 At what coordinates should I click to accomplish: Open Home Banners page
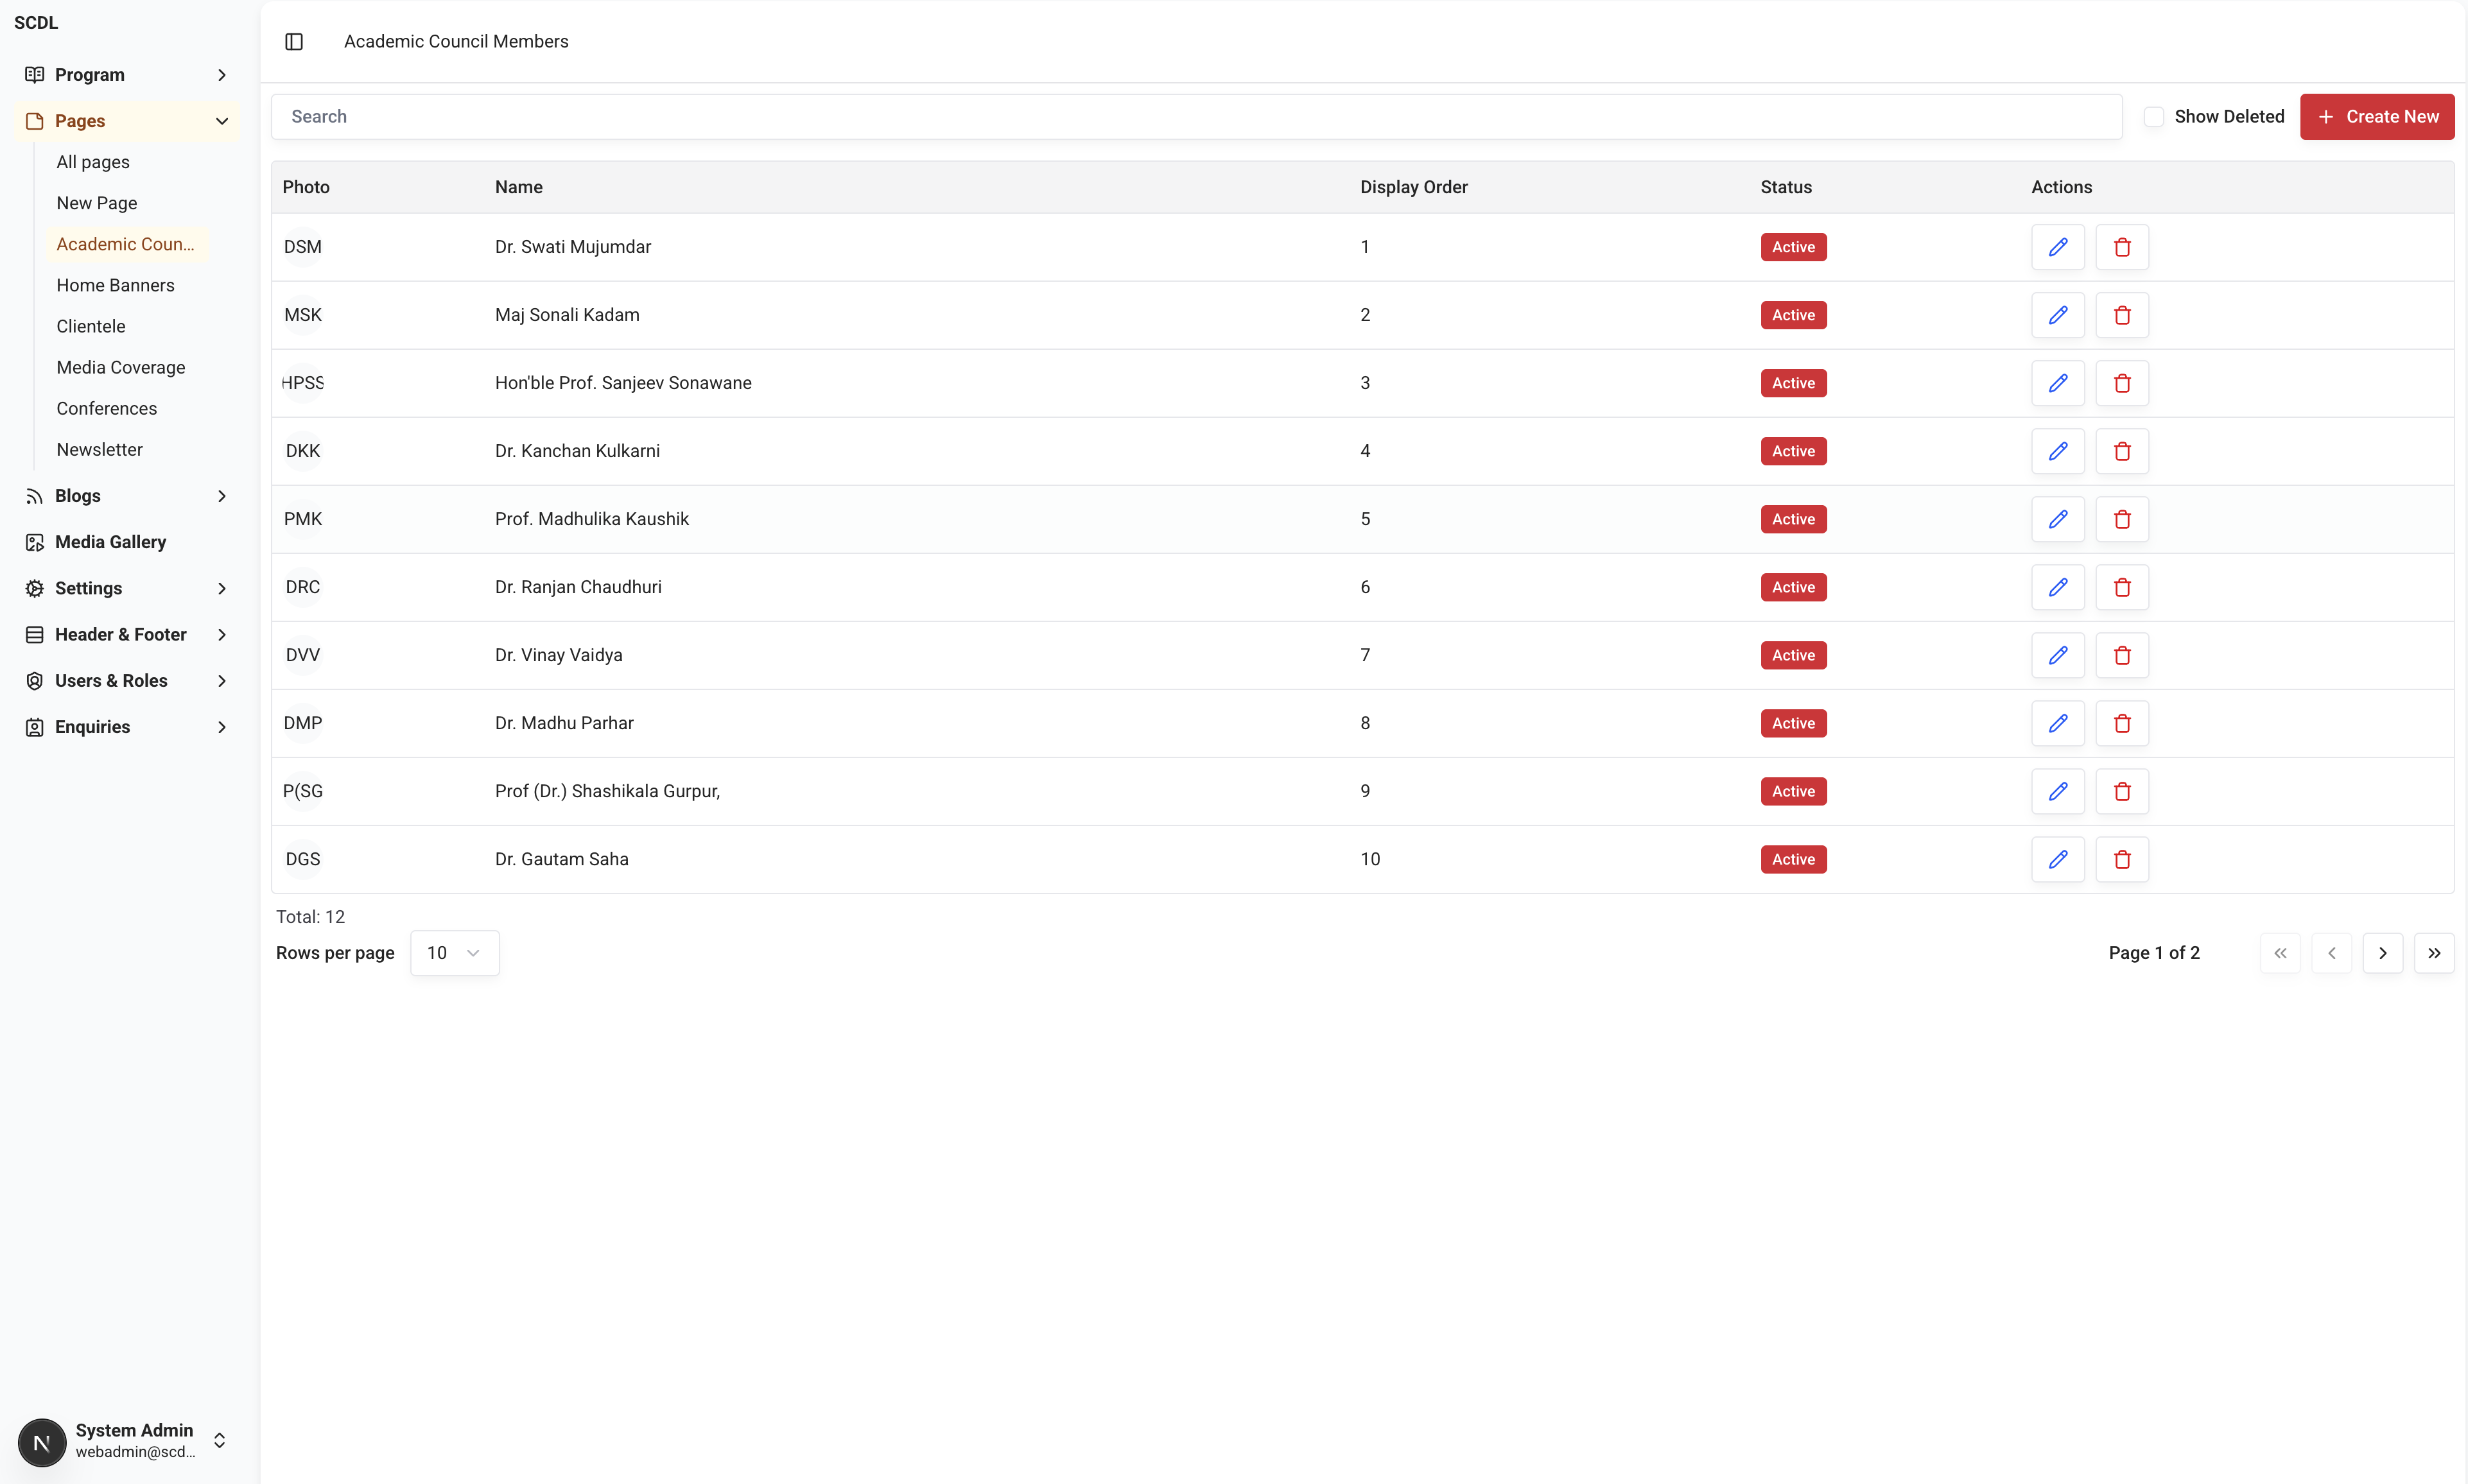point(115,285)
